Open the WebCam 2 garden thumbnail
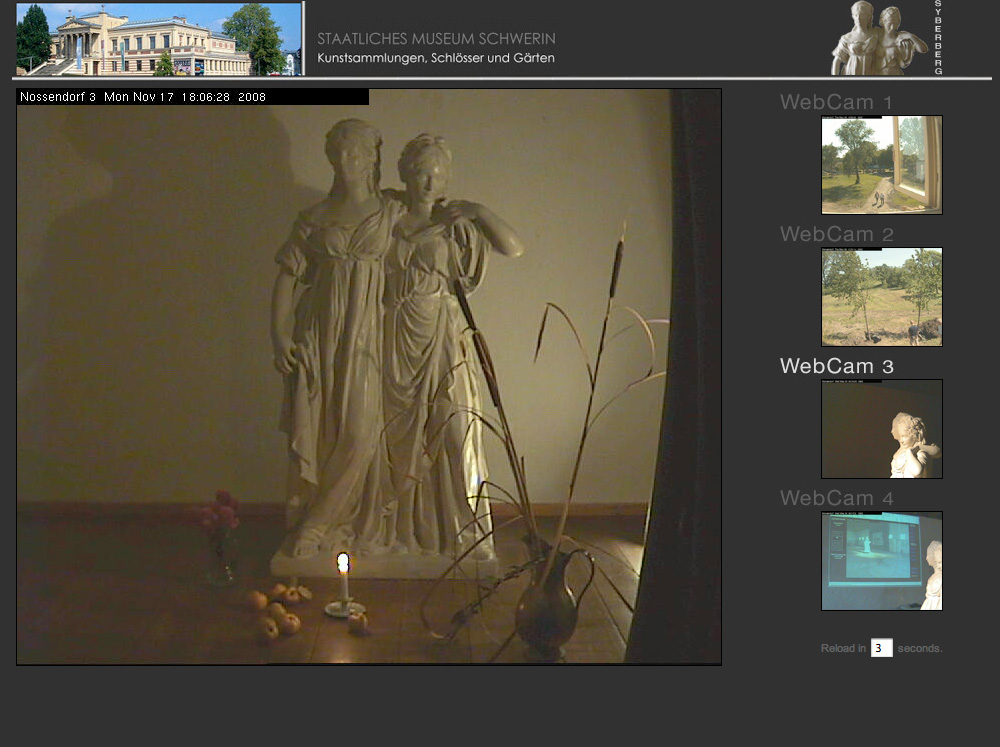The height and width of the screenshot is (747, 1000). [x=881, y=297]
